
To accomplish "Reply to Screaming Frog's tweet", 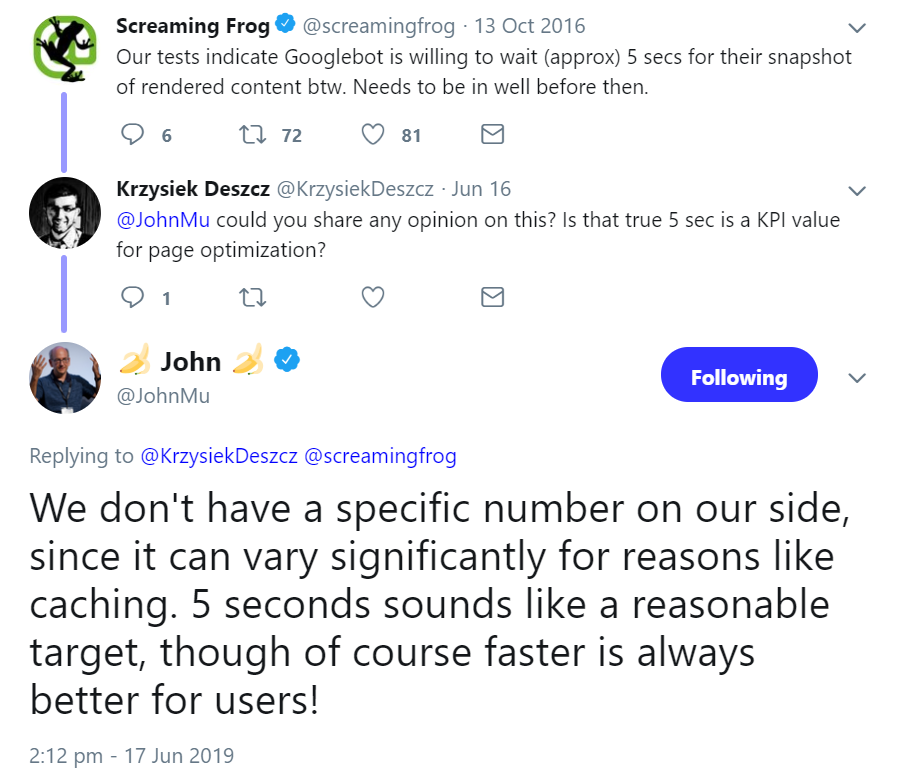I will pos(132,135).
